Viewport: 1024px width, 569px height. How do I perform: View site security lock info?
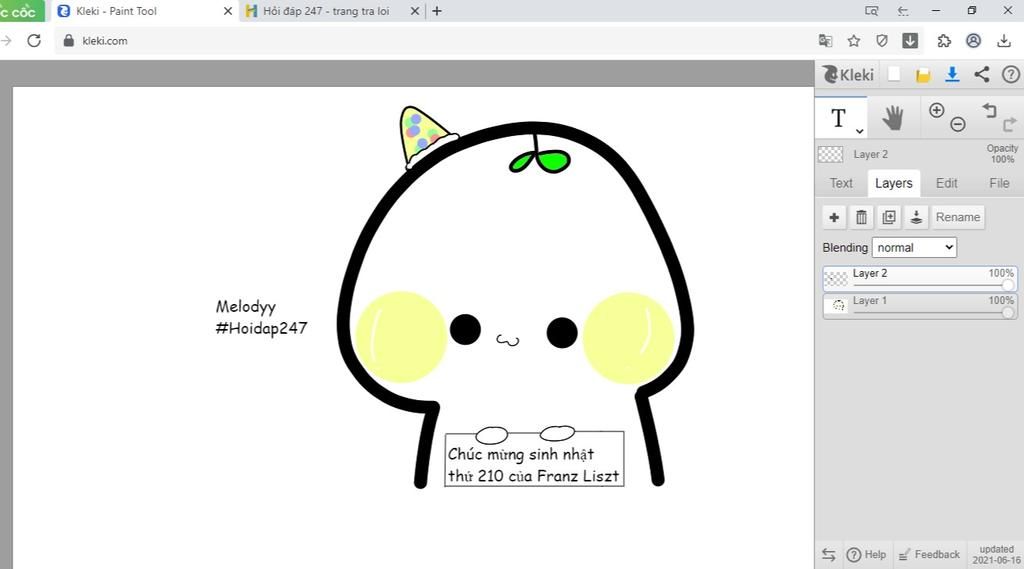tap(69, 41)
